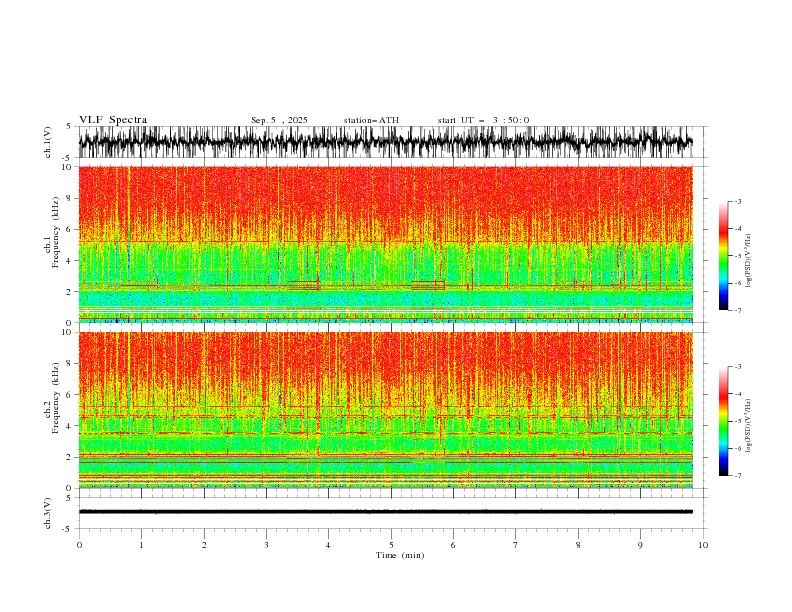Click the ch.1 spectrogram panel
The width and height of the screenshot is (792, 612).
[x=385, y=244]
